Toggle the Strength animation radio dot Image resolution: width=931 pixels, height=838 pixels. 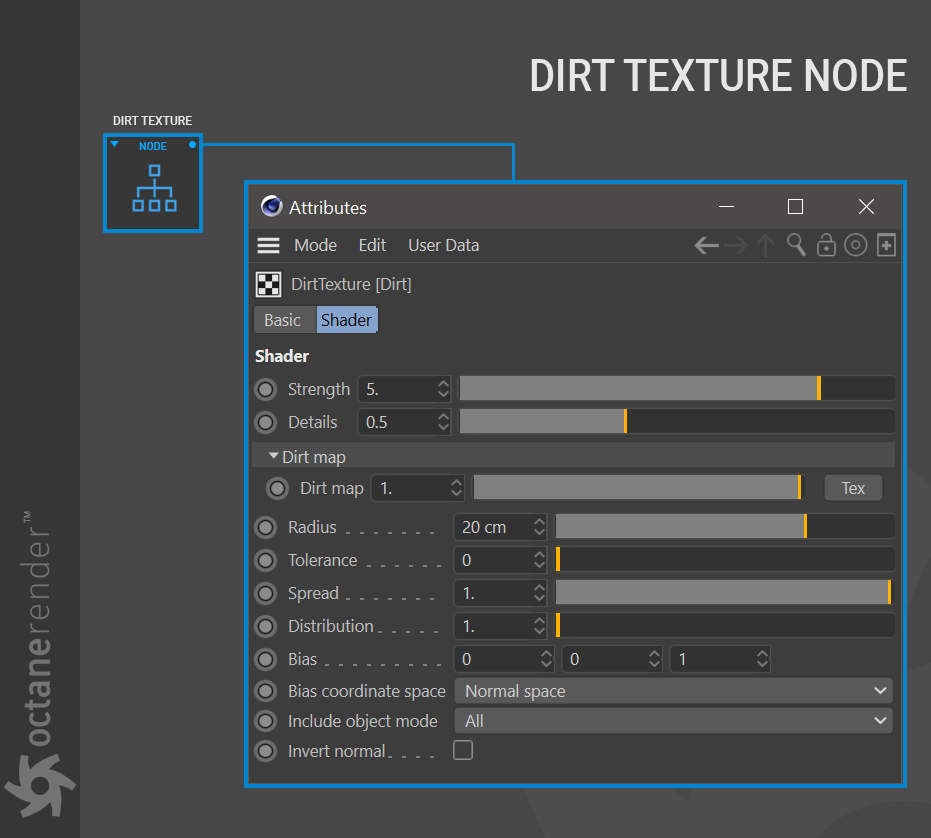[266, 389]
